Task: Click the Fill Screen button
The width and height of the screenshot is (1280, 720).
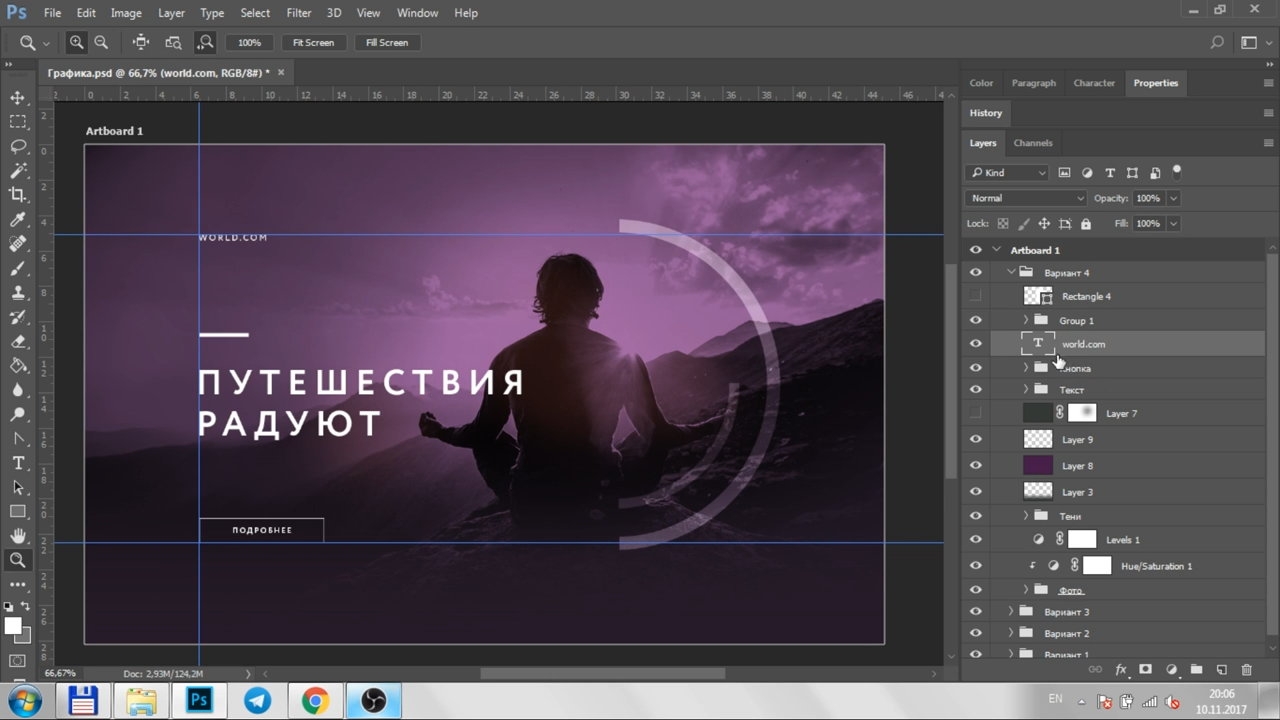Action: [x=387, y=42]
